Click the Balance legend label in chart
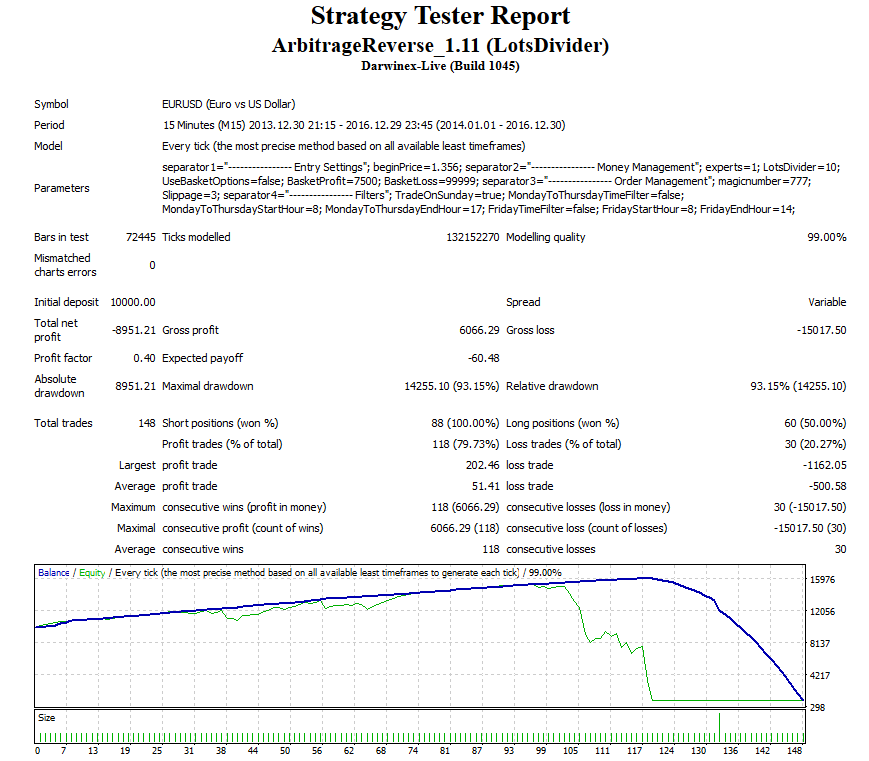Screen dimensions: 869x761 coord(54,573)
